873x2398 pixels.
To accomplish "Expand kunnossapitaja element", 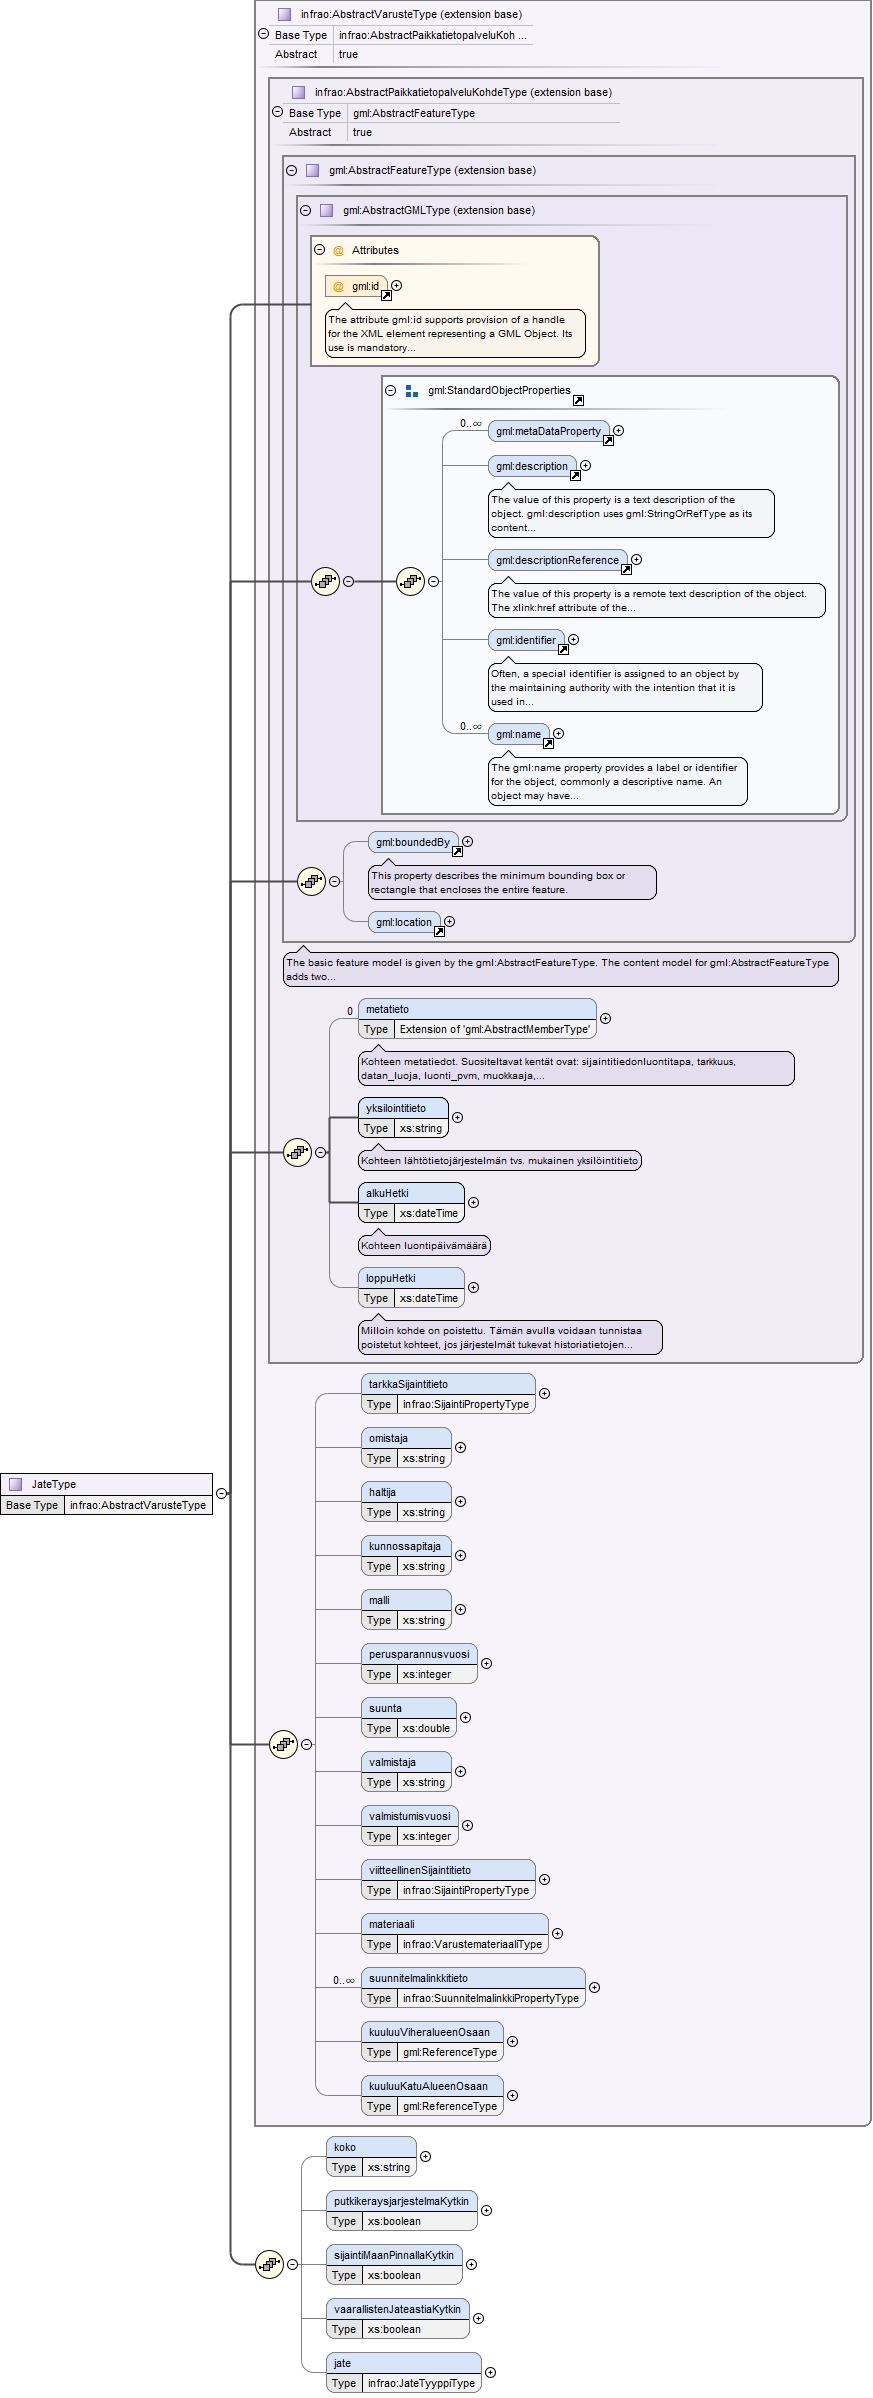I will 460,1556.
